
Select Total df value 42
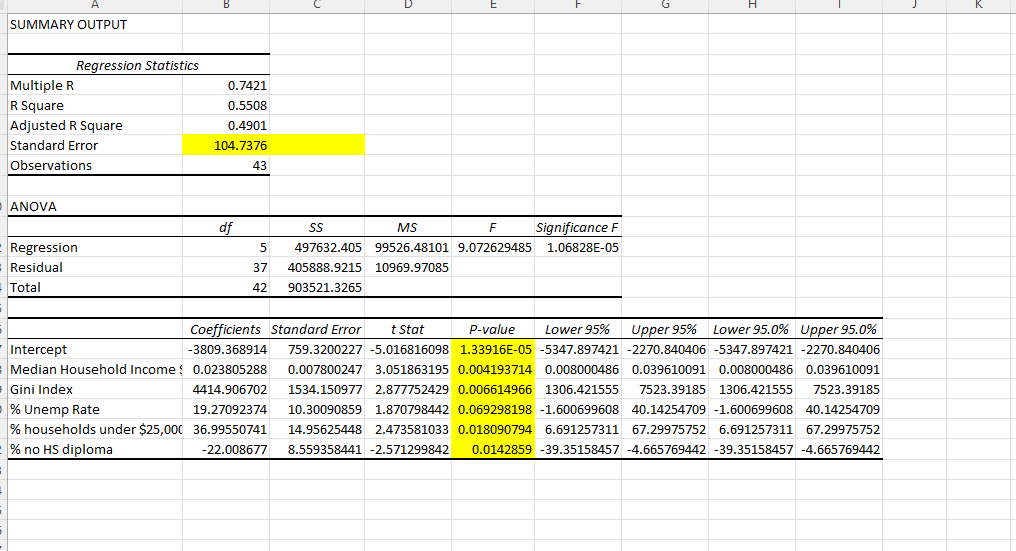(226, 288)
